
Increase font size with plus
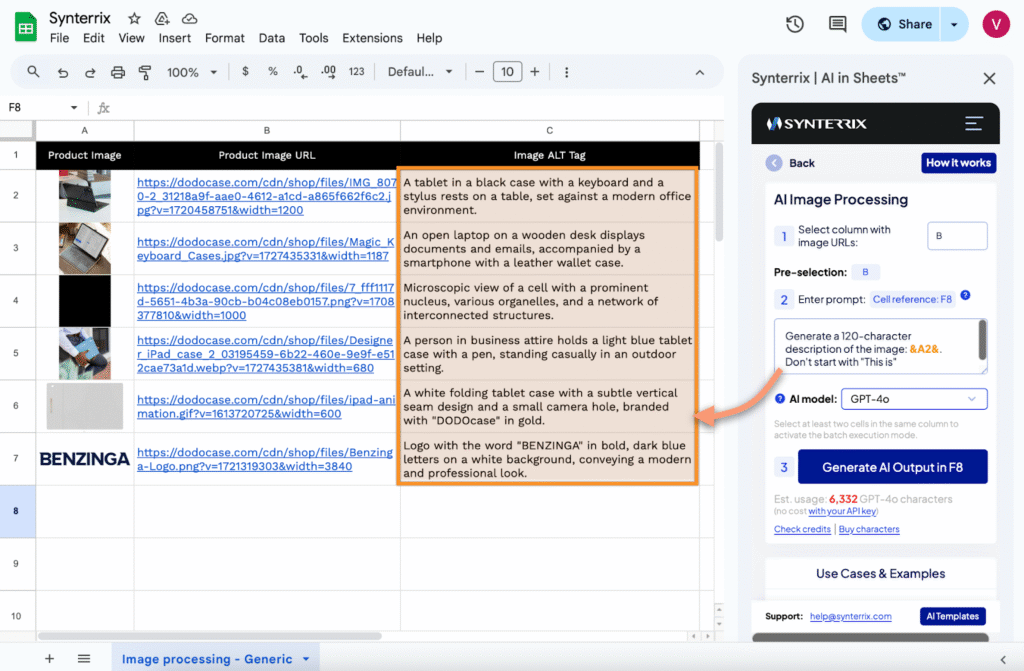tap(535, 72)
